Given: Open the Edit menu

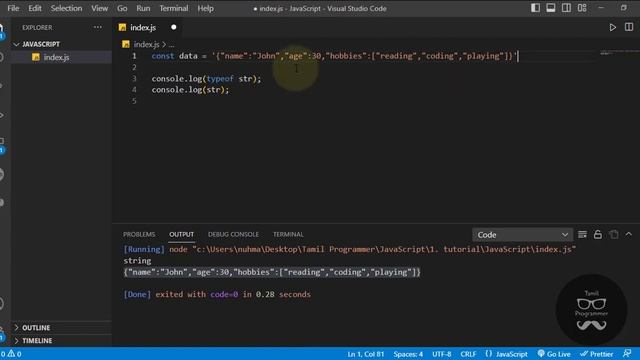Looking at the screenshot, I should [x=35, y=8].
